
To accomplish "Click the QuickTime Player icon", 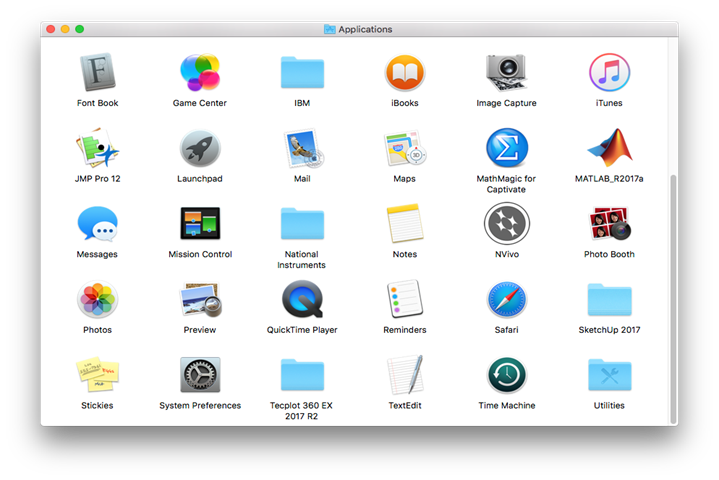I will click(x=302, y=299).
